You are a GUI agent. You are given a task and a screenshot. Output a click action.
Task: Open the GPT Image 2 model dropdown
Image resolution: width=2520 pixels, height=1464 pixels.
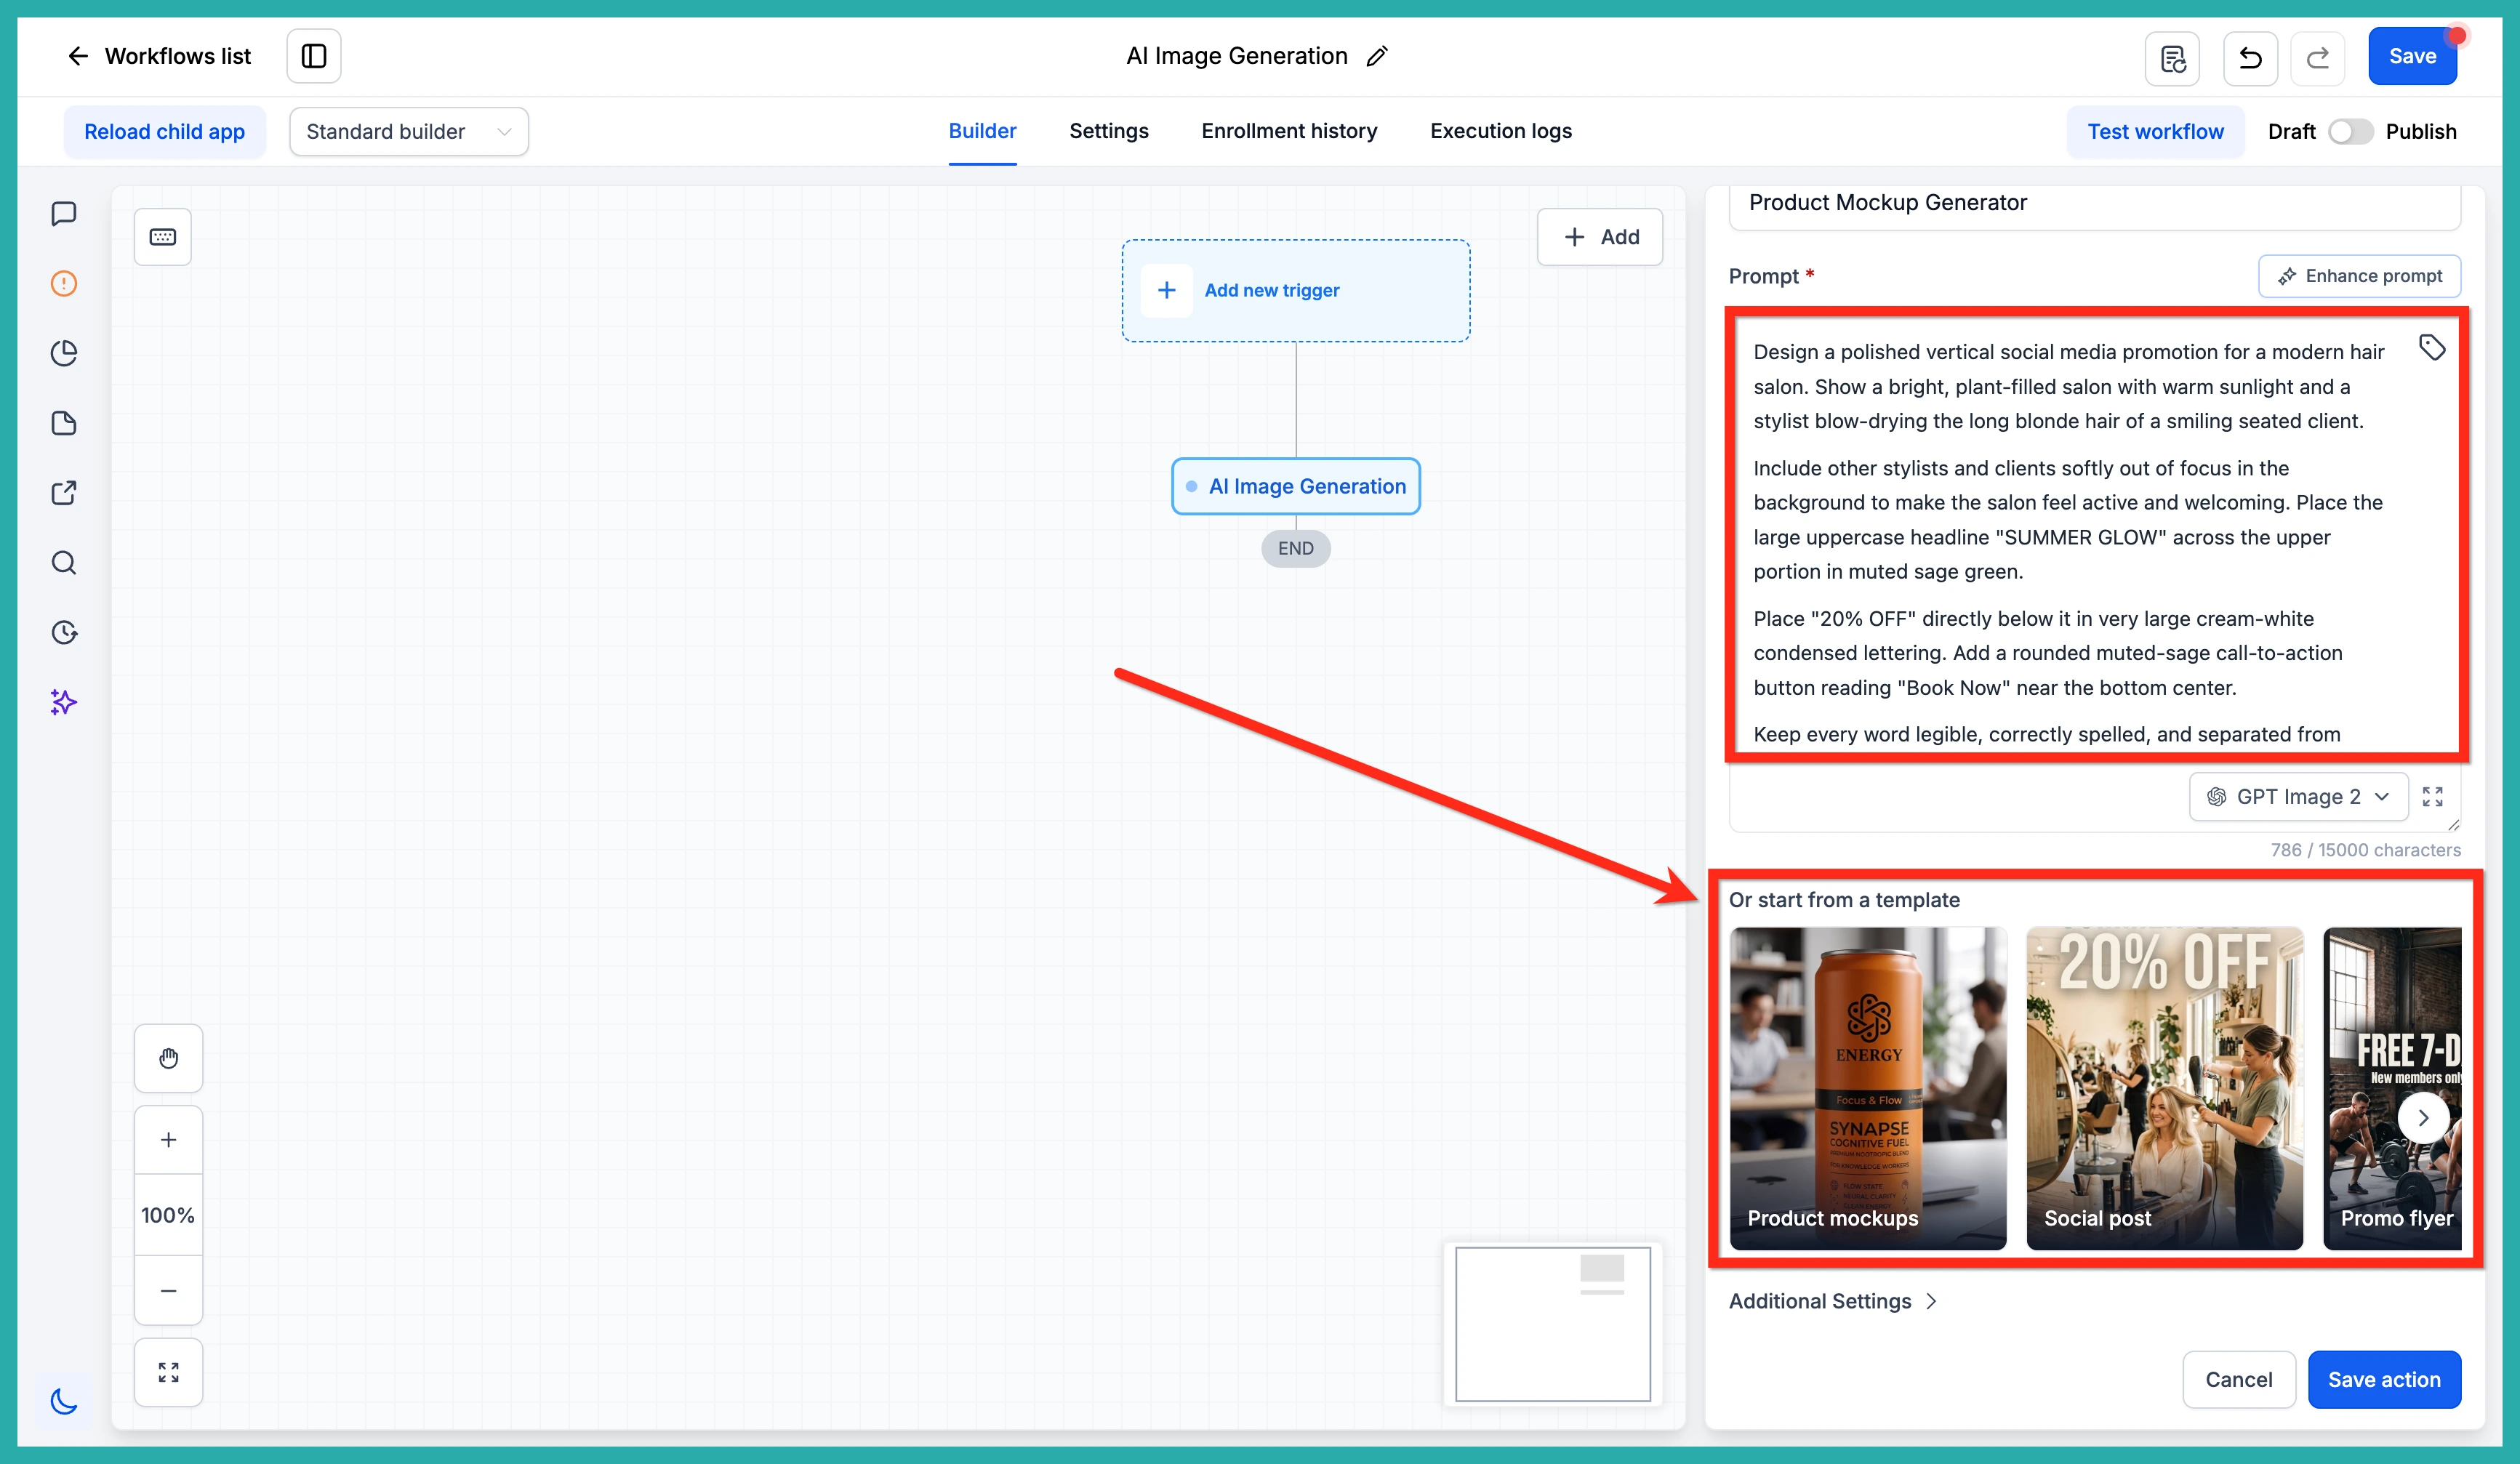2298,796
